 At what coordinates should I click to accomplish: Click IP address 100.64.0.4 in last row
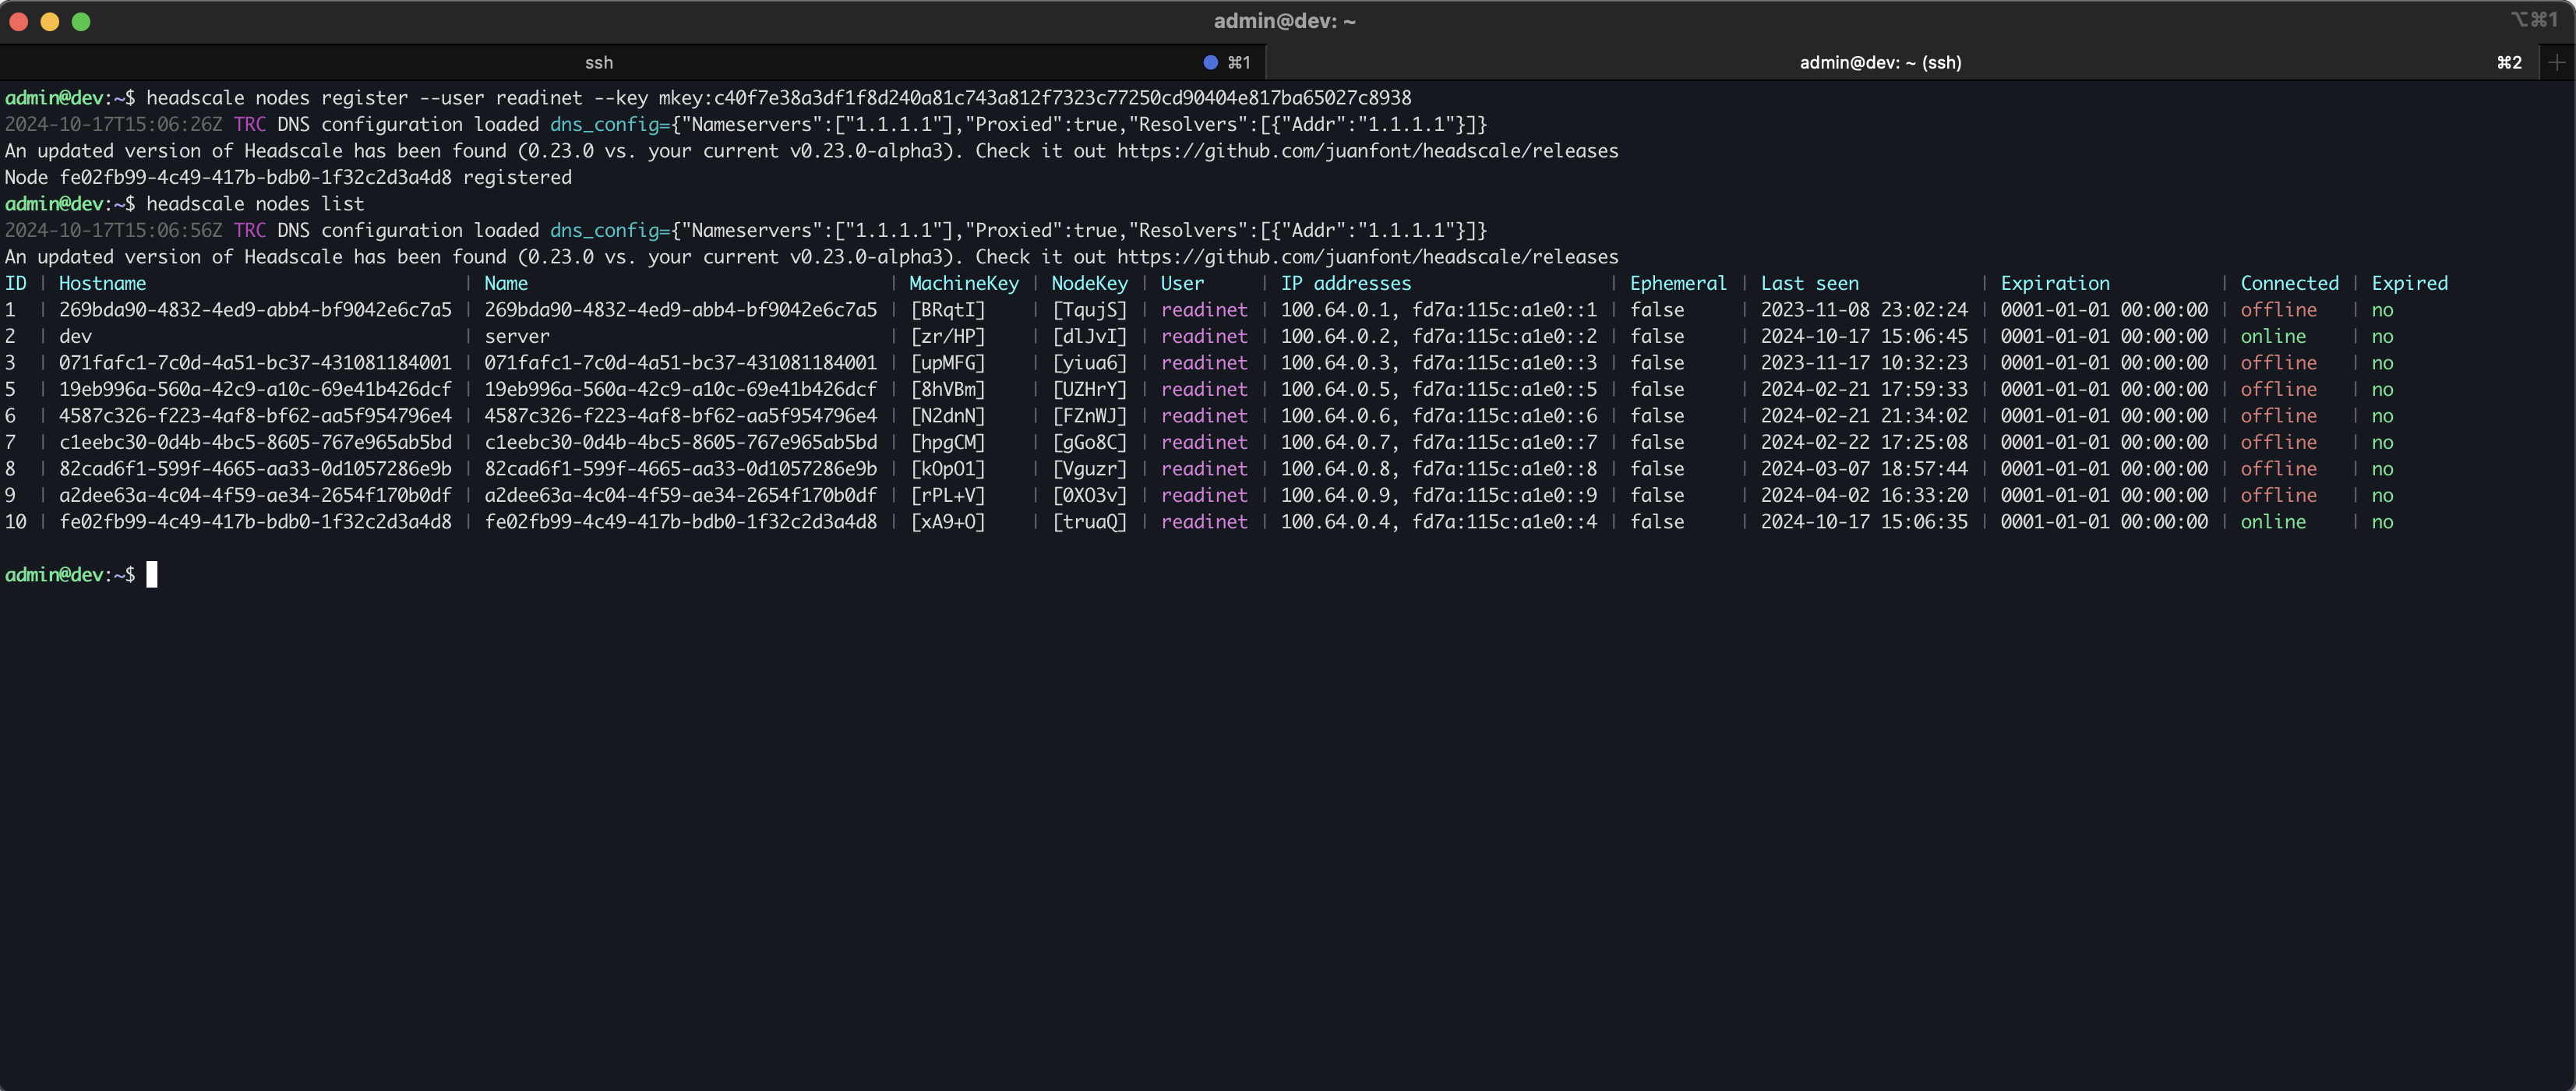(1335, 522)
